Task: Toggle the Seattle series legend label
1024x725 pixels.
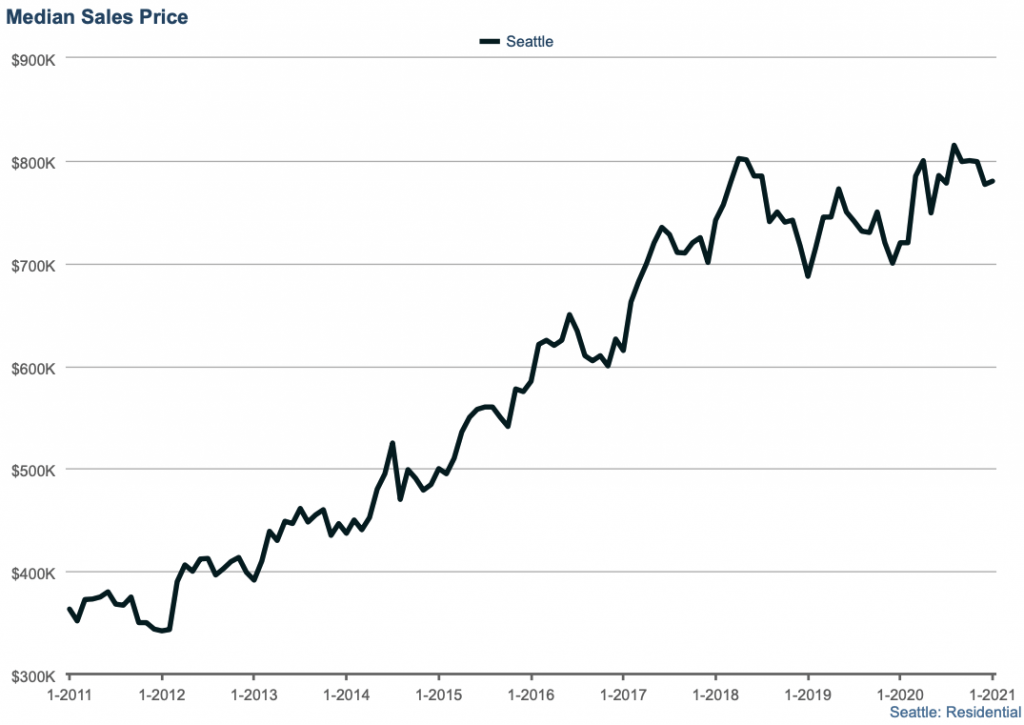Action: tap(529, 41)
